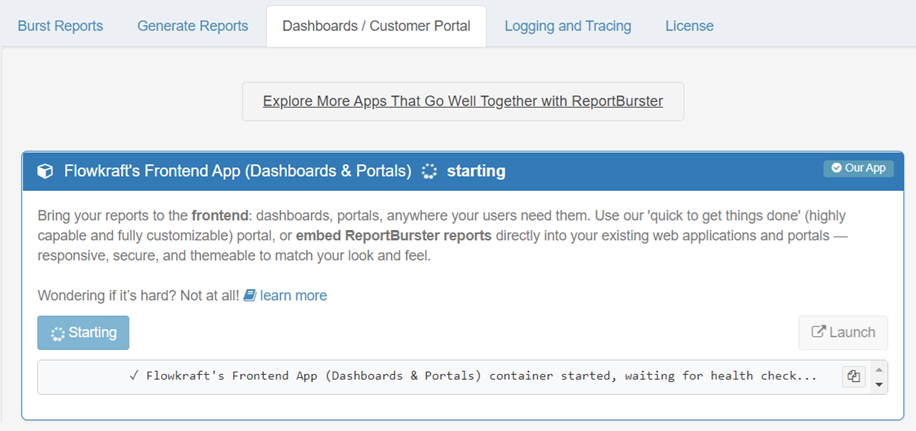916x431 pixels.
Task: Select the License tab
Action: tap(690, 26)
